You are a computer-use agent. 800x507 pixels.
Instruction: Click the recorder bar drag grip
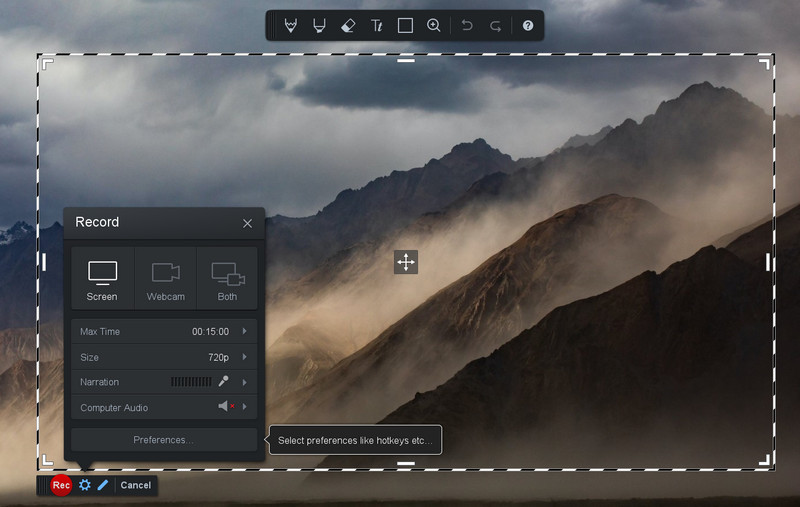[43, 485]
